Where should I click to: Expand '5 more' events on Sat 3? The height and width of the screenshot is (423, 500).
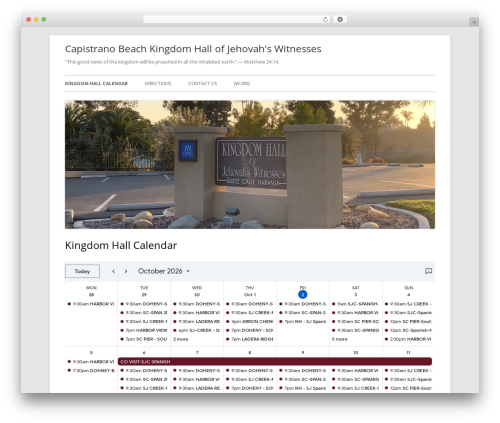click(340, 339)
